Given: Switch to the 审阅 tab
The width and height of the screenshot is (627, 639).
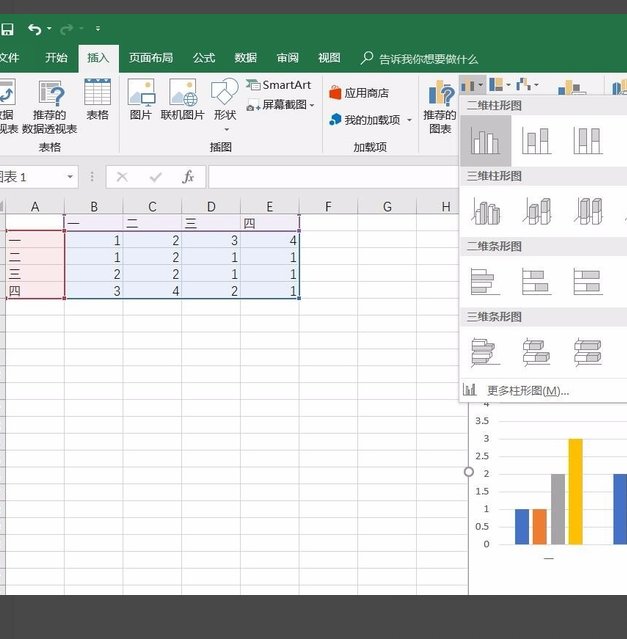Looking at the screenshot, I should click(288, 58).
